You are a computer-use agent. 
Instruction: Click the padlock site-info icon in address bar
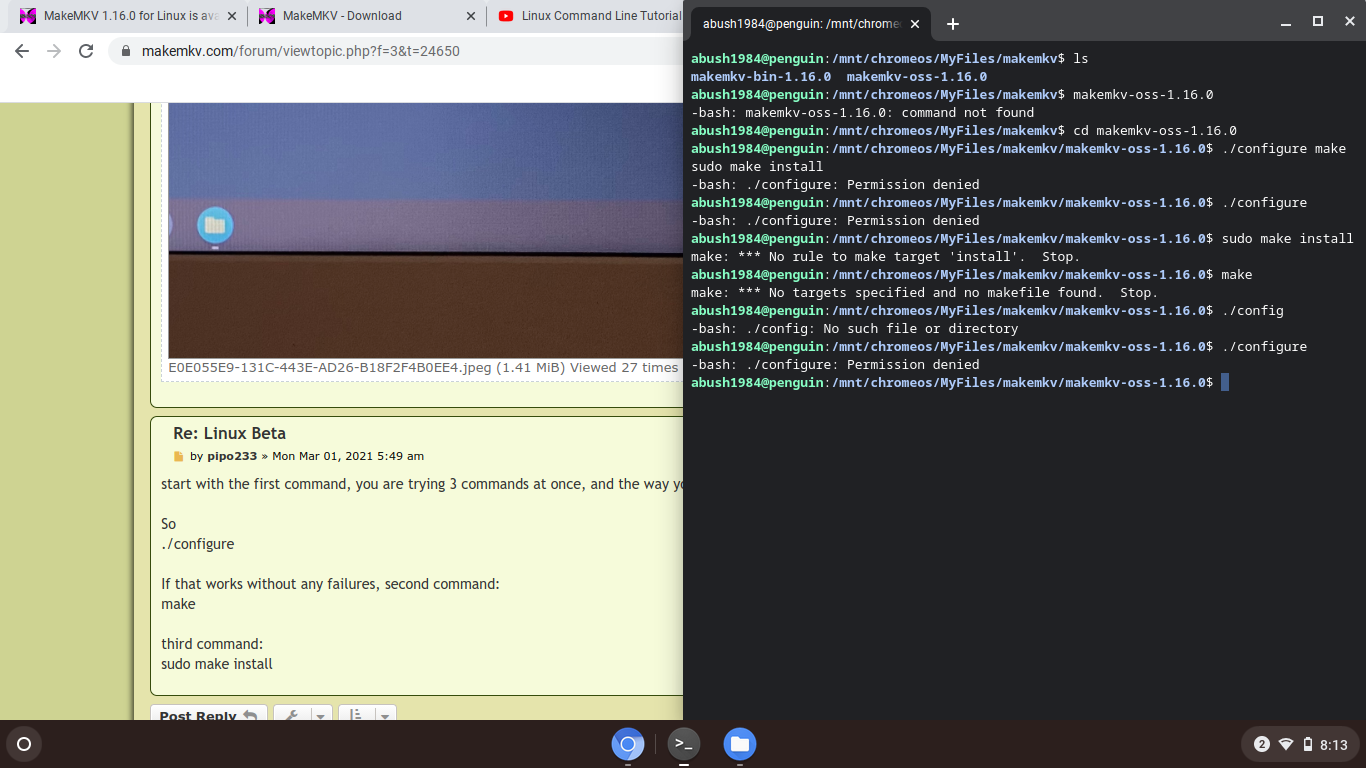point(126,51)
